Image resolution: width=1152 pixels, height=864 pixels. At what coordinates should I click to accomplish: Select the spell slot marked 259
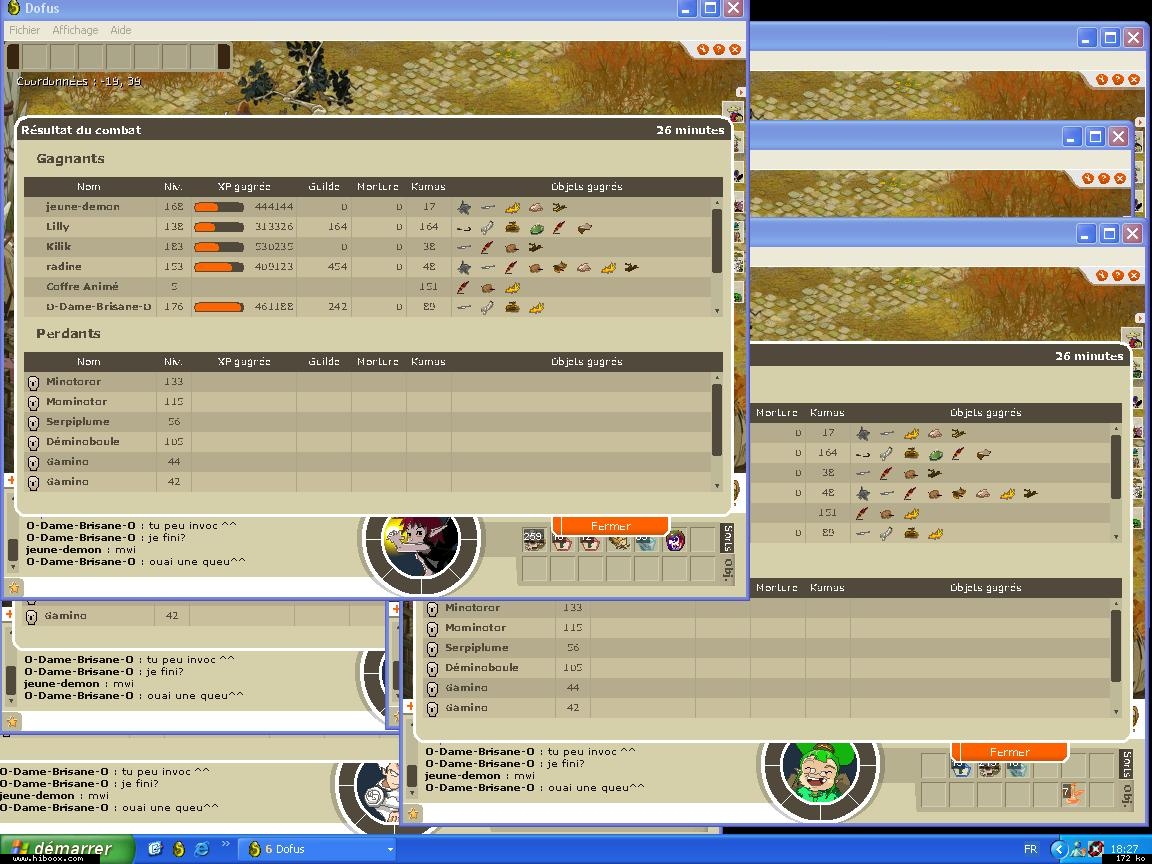(534, 540)
